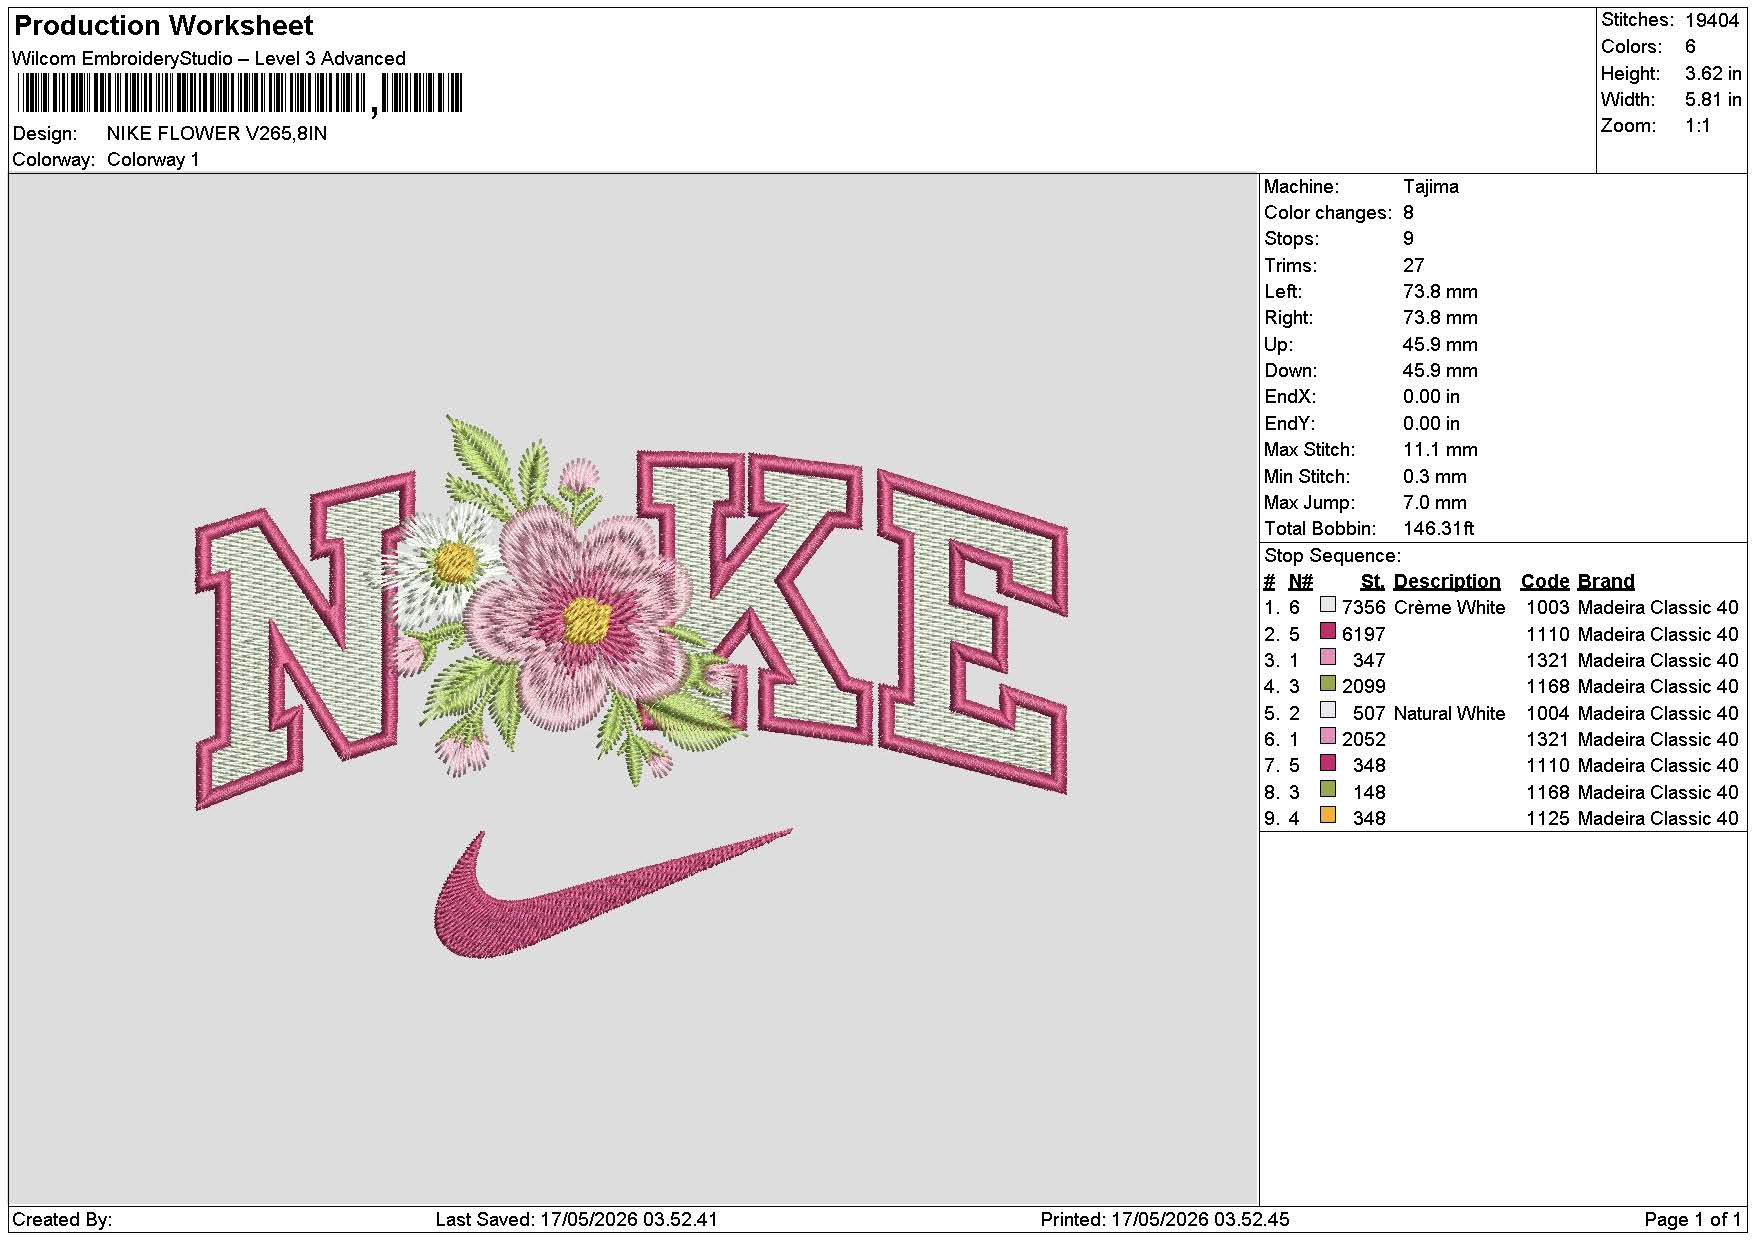Select the 'Last Saved: 17/05/2026 03.52.41' footer text
1755x1240 pixels.
pyautogui.click(x=577, y=1220)
